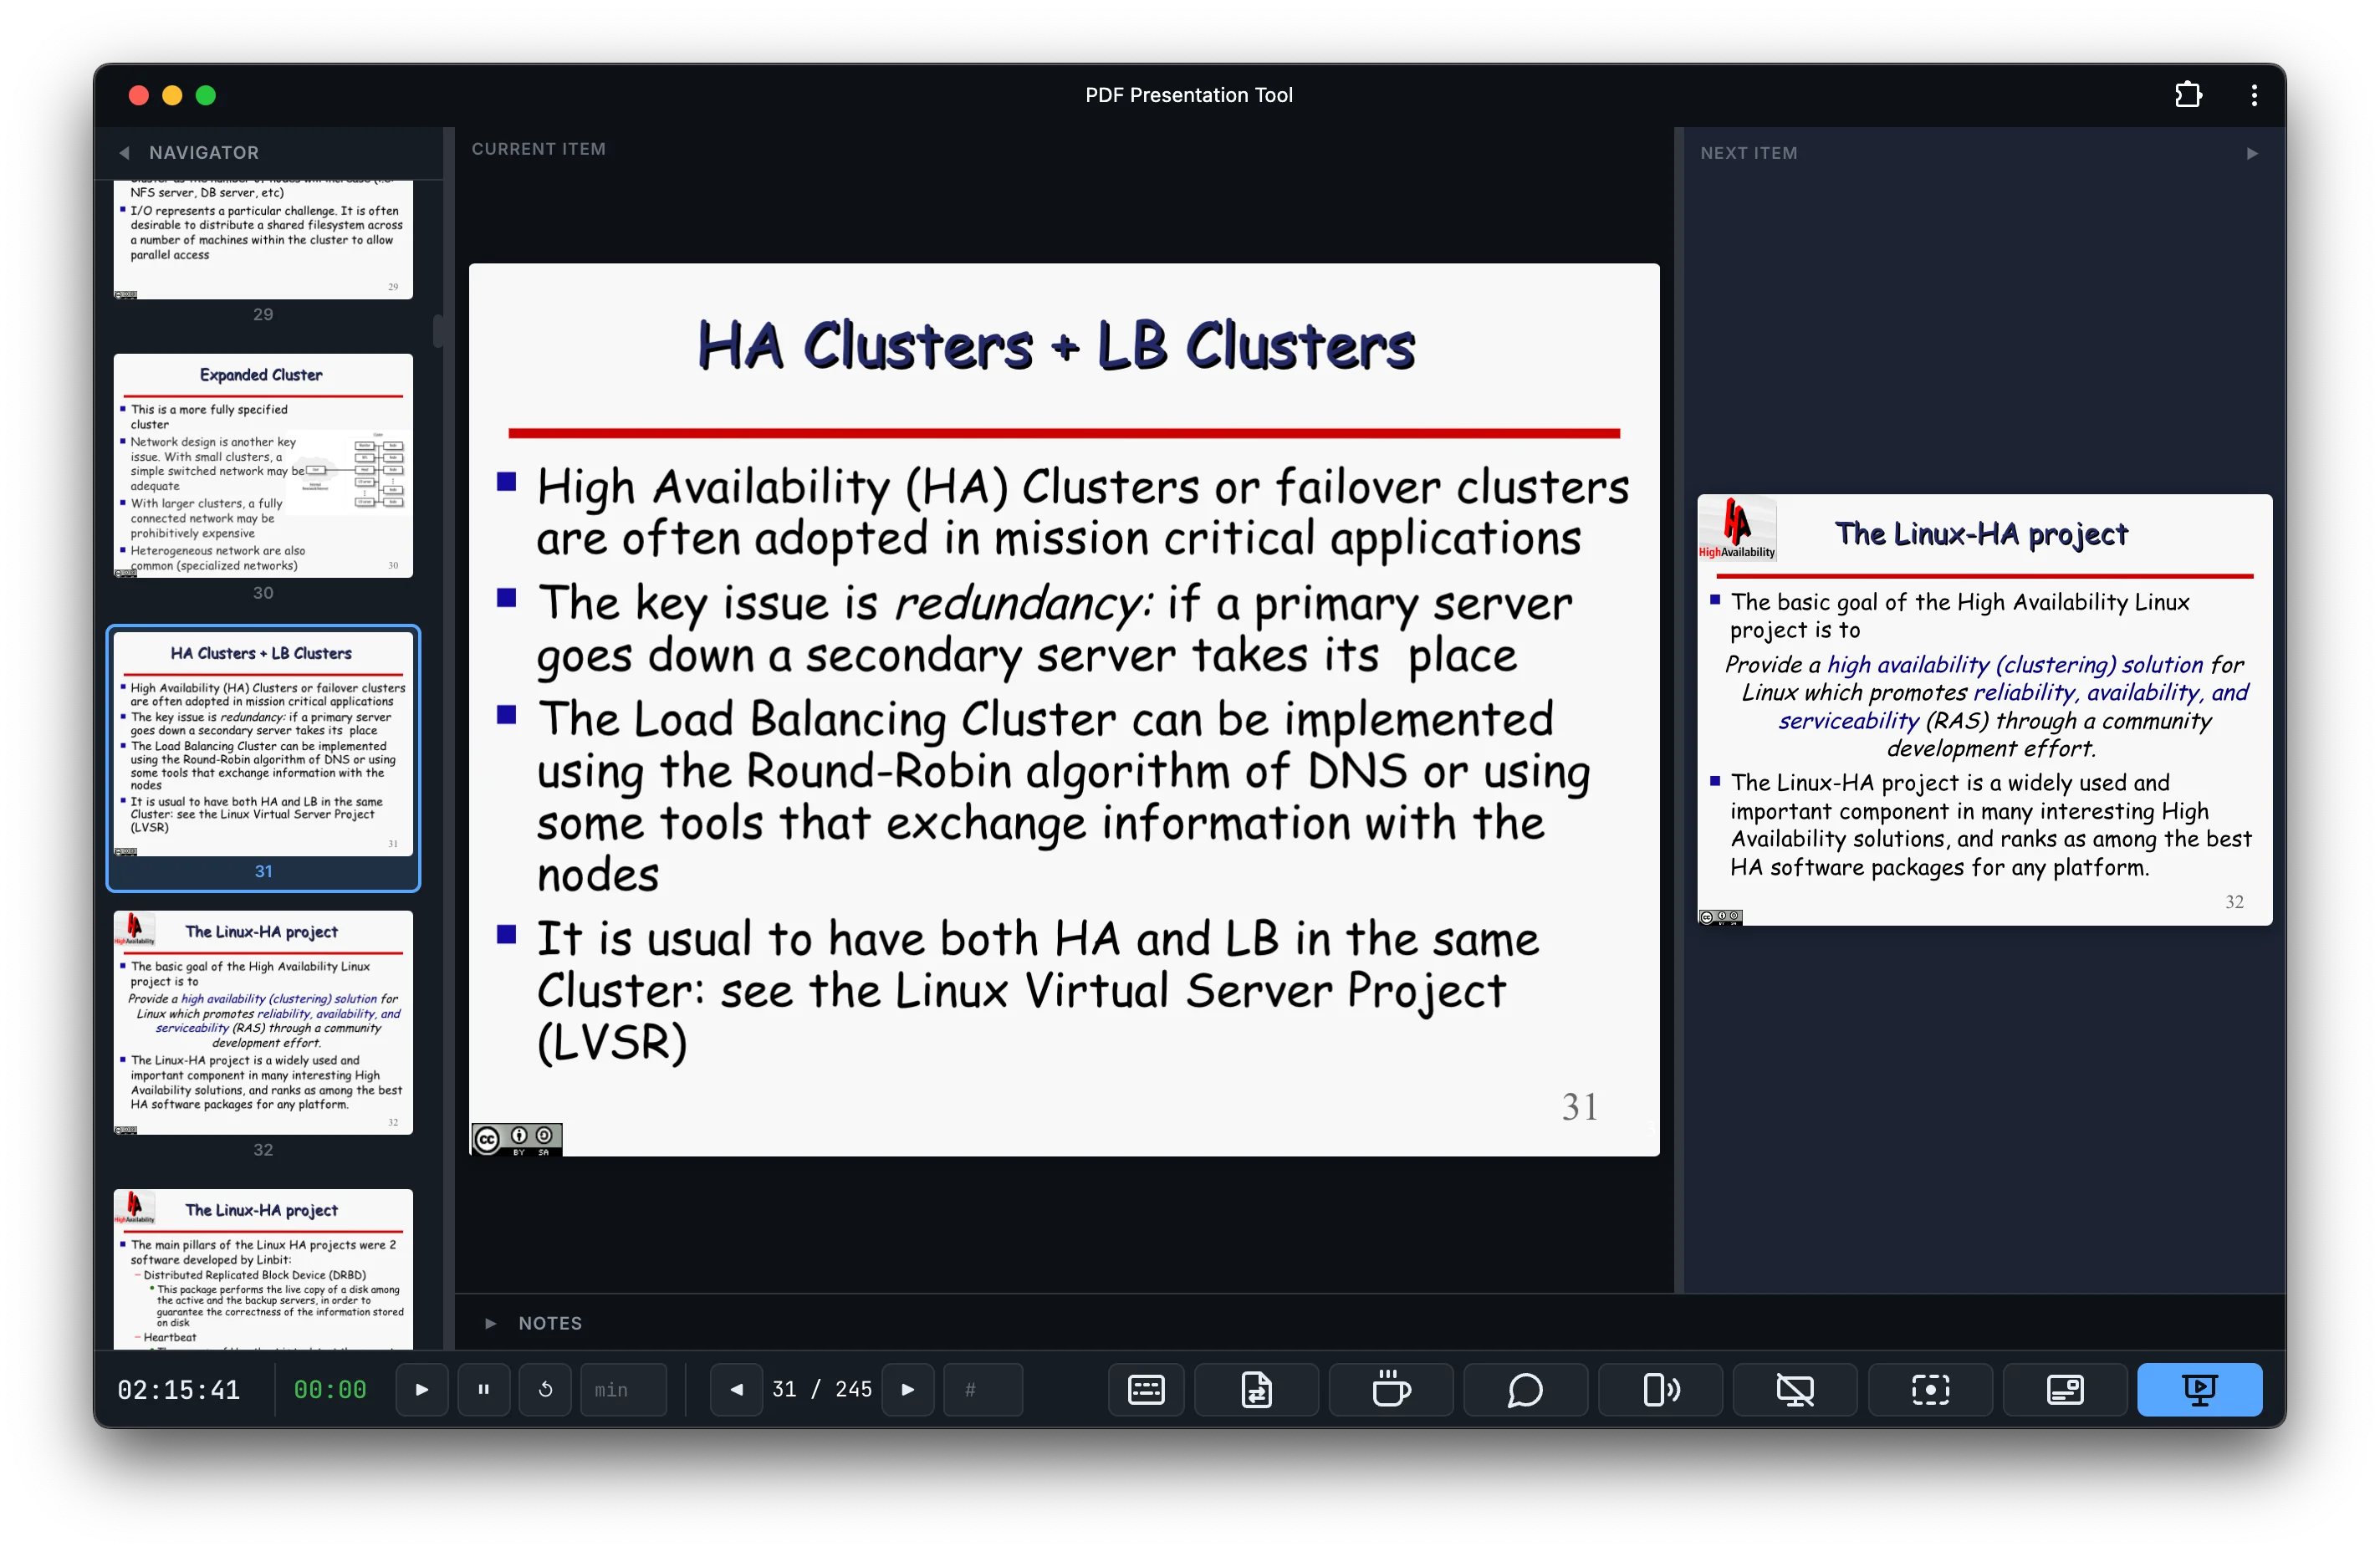
Task: Pause the presentation timer
Action: pos(484,1389)
